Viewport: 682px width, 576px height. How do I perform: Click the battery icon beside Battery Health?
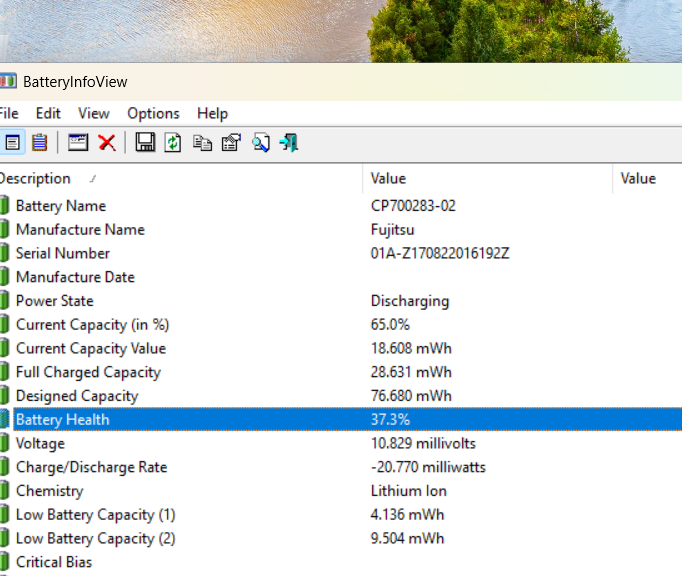[x=4, y=419]
